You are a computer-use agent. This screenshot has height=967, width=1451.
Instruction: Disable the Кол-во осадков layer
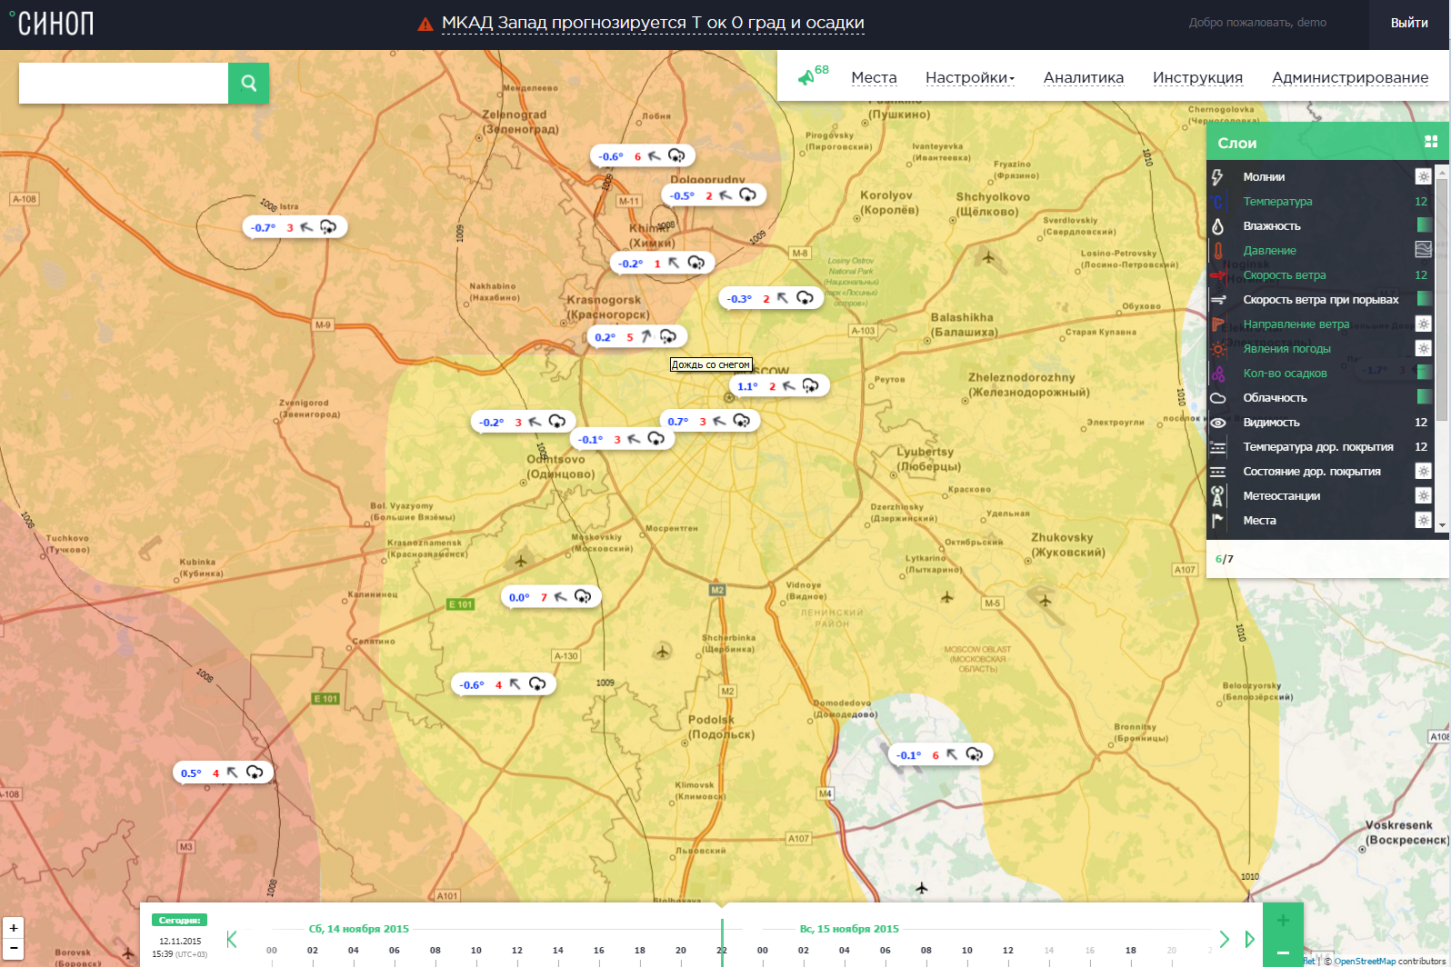pyautogui.click(x=1284, y=374)
